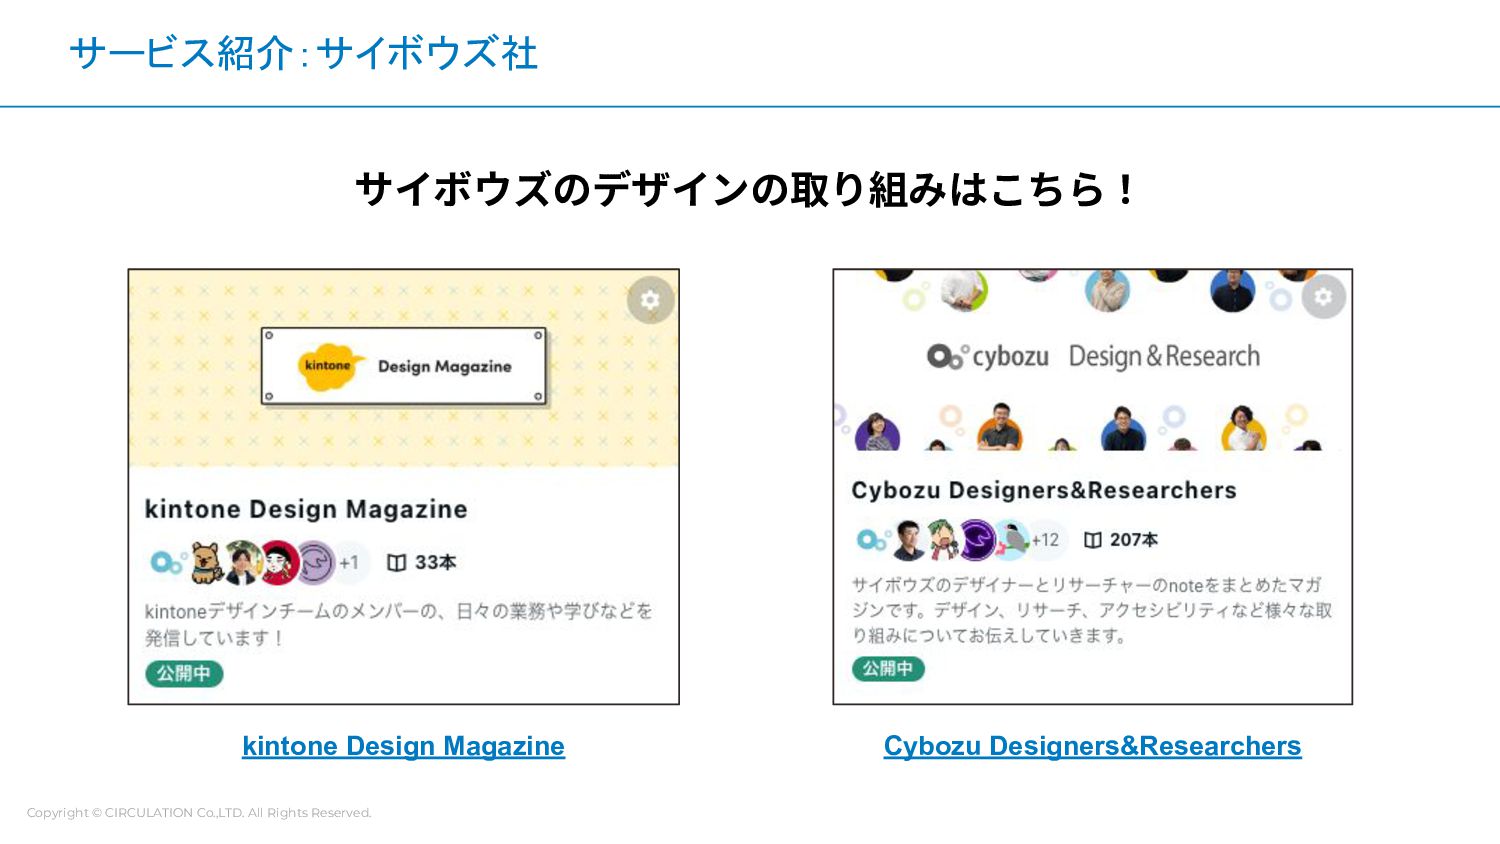Click the サービス紹介 slide title
Screen dimensions: 1500x844
point(303,53)
